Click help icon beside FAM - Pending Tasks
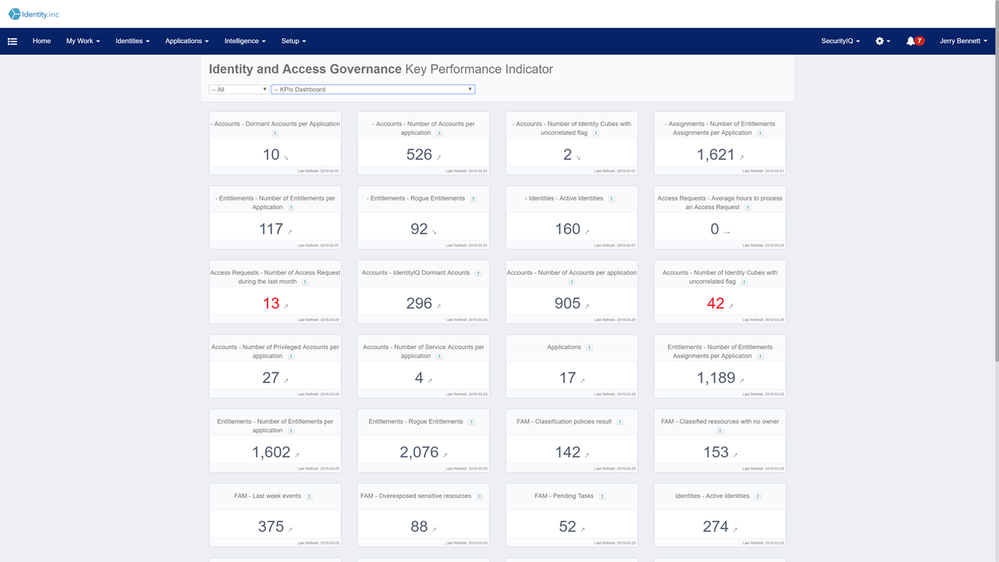Screen dimensions: 999x562 pyautogui.click(x=601, y=496)
